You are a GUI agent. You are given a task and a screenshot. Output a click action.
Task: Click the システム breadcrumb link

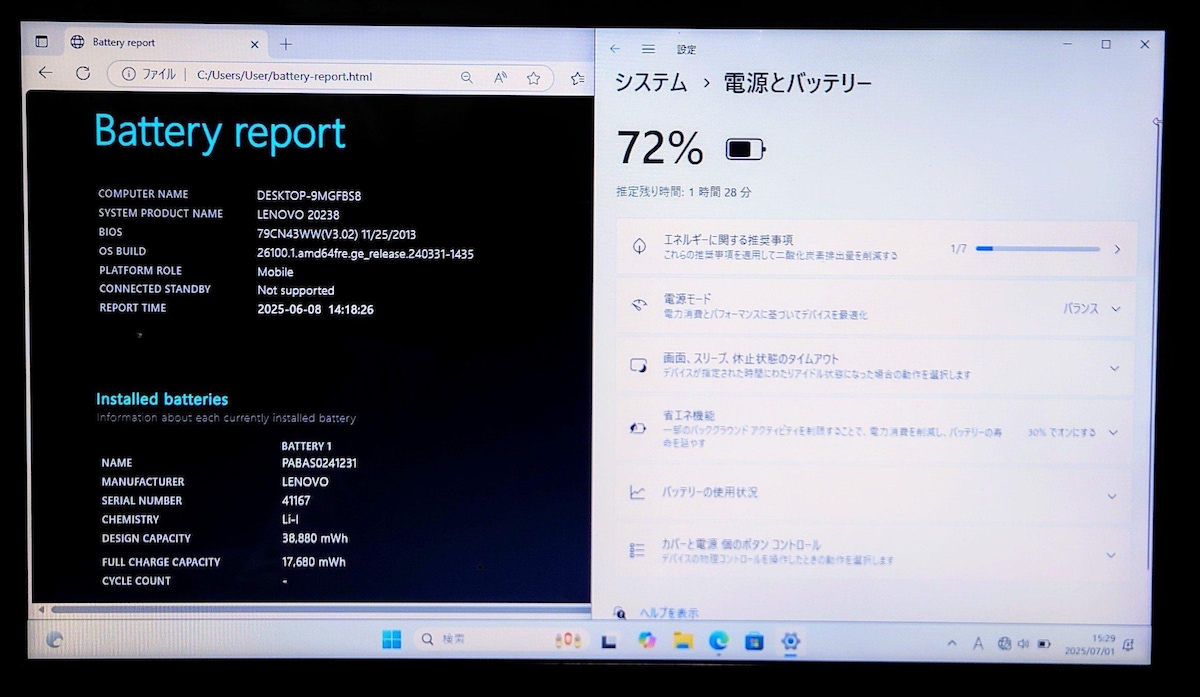650,83
